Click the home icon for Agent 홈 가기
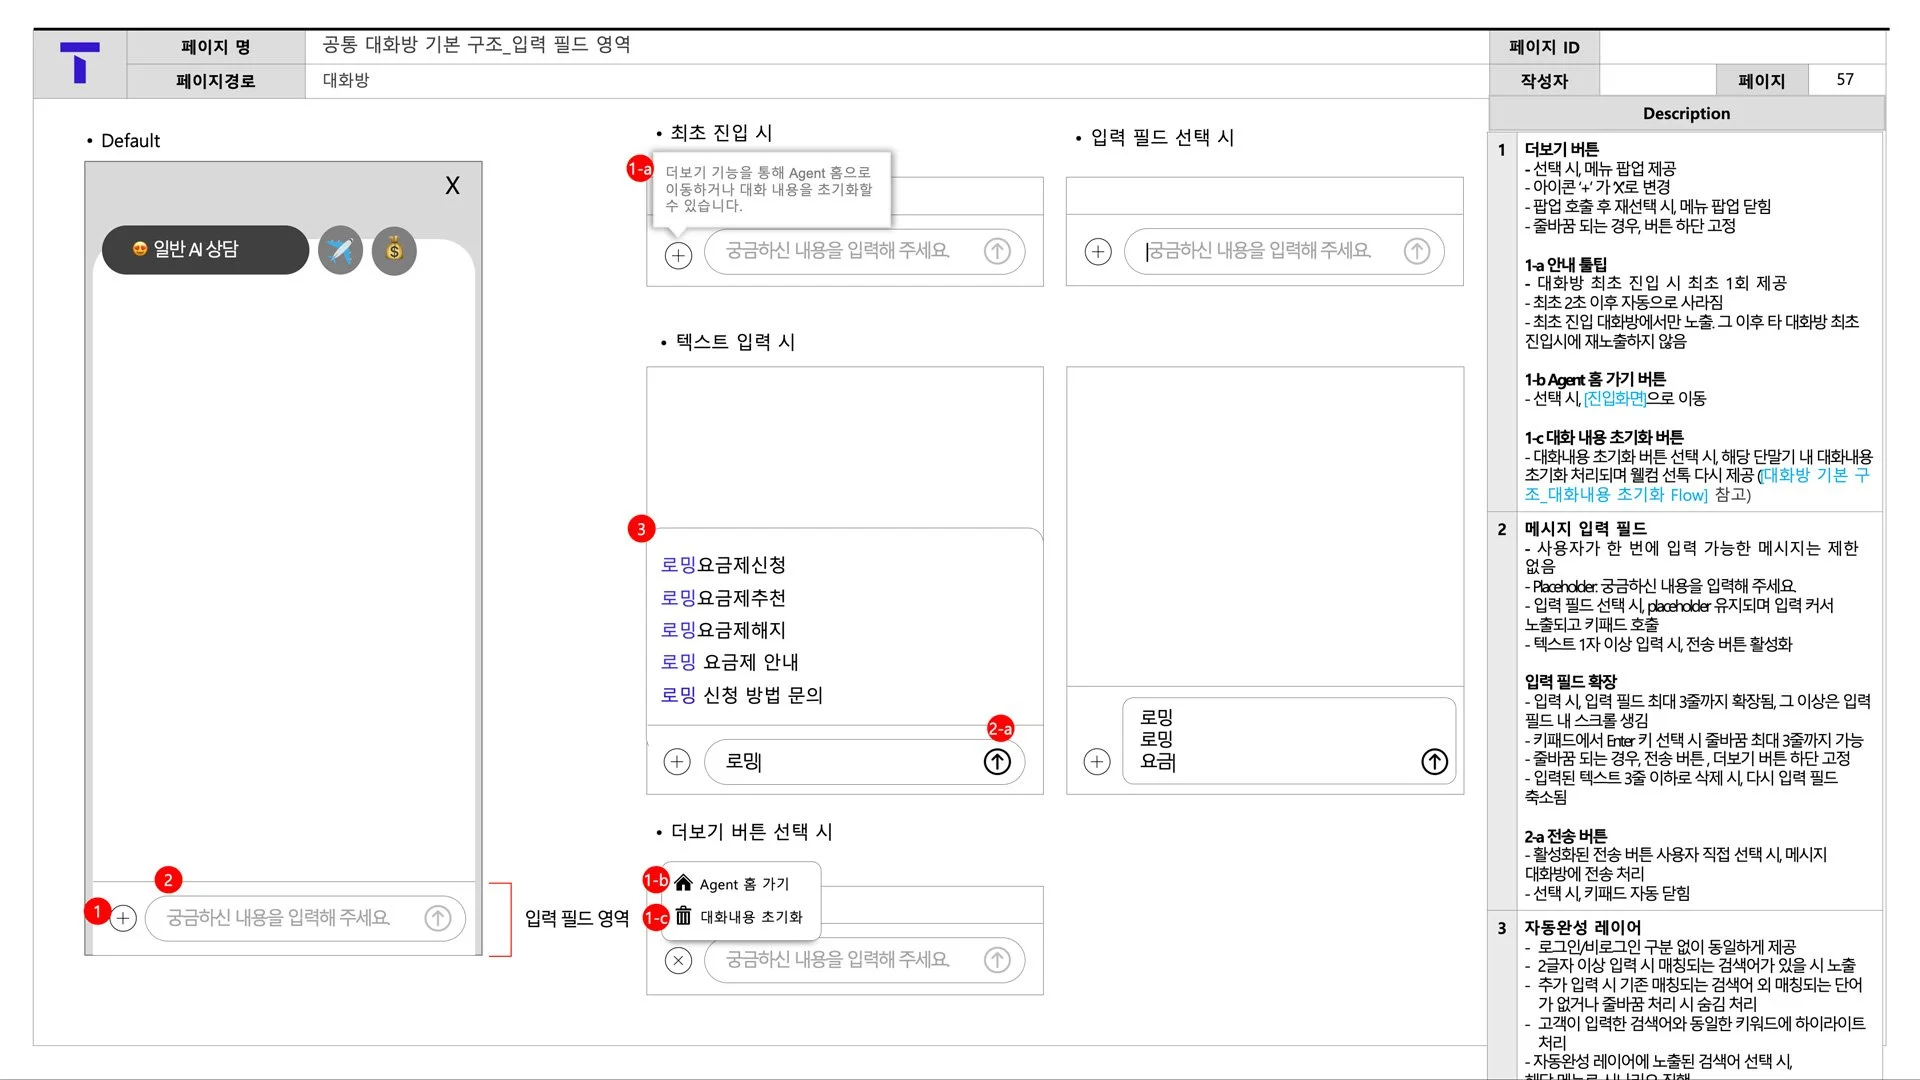Viewport: 1920px width, 1080px height. point(684,883)
